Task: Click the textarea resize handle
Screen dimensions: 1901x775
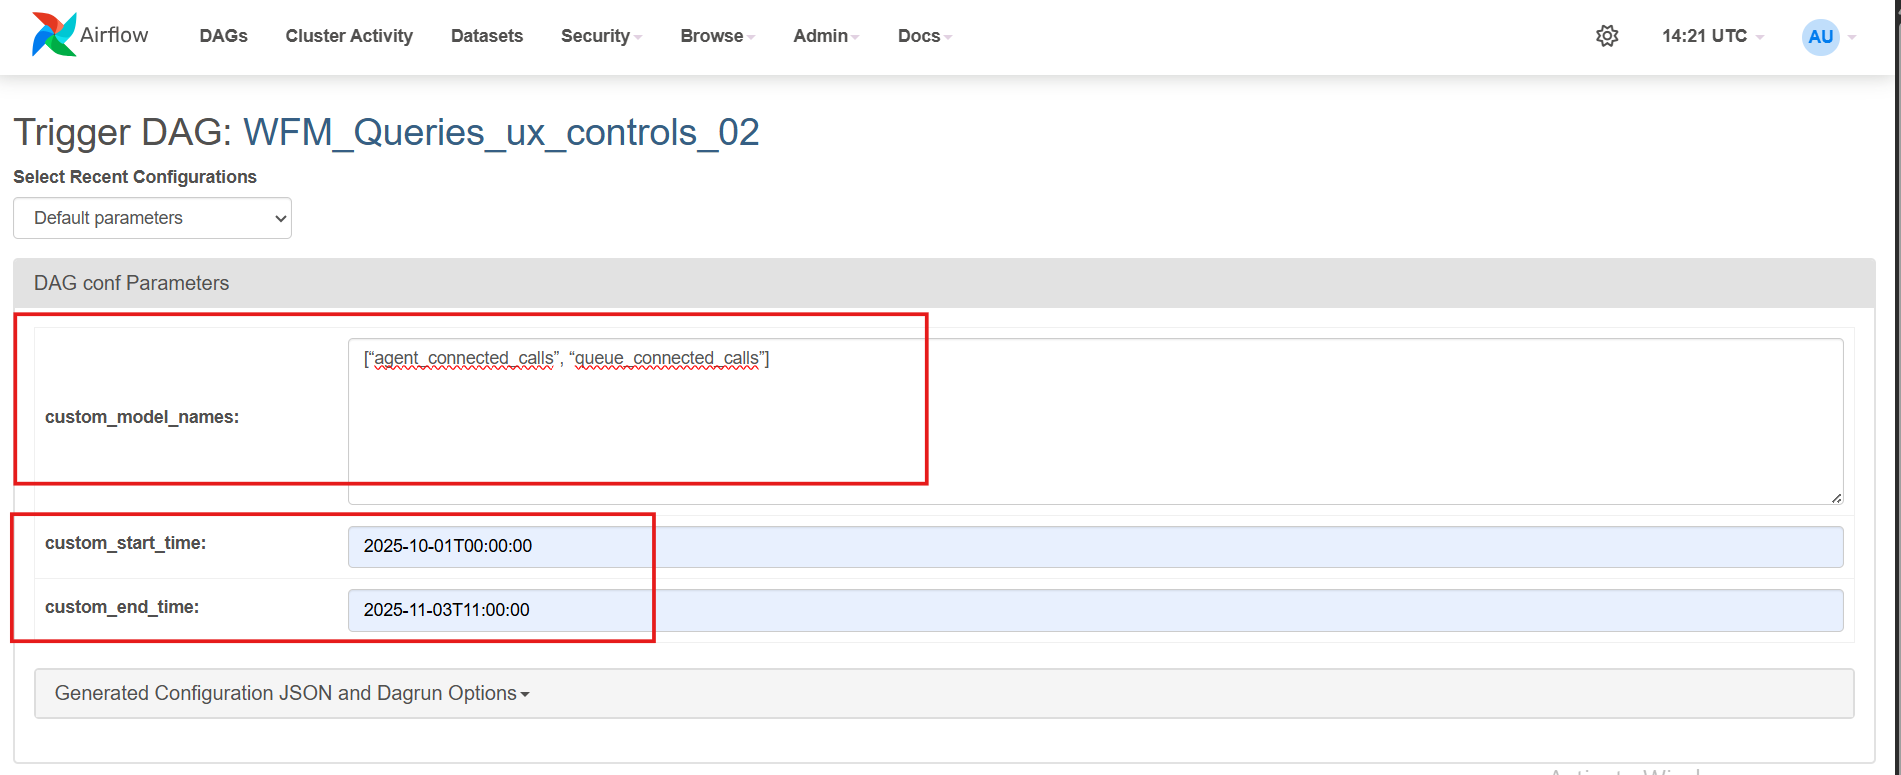Action: tap(1836, 497)
